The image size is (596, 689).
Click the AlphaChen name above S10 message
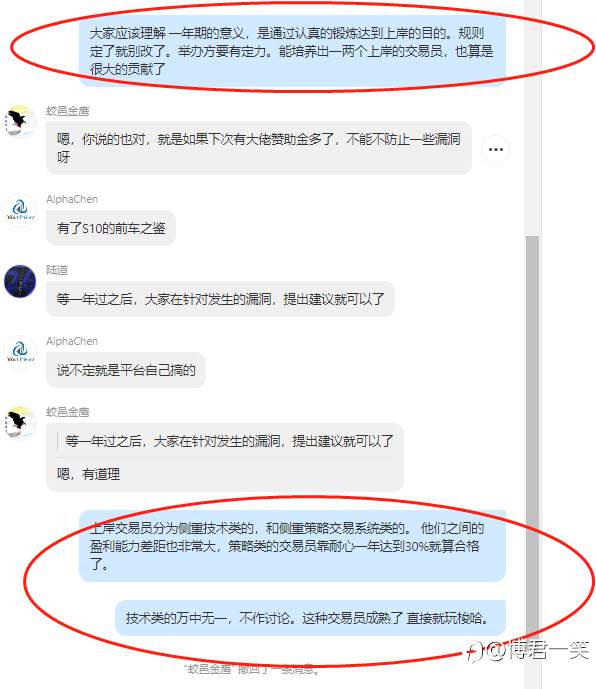click(72, 199)
